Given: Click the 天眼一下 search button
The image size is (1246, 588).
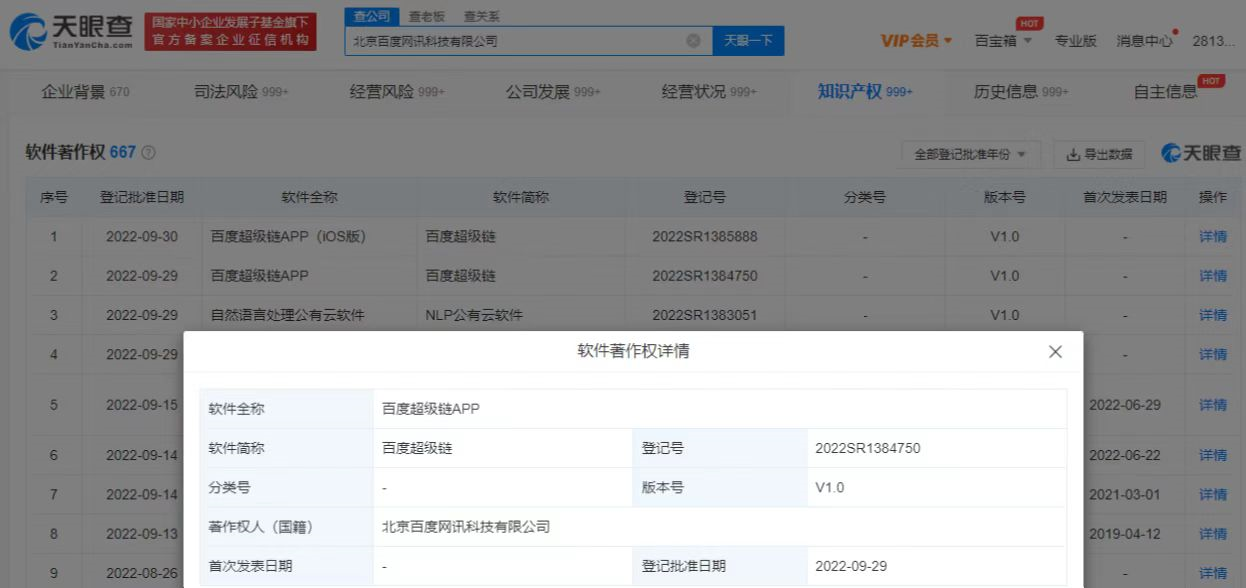Looking at the screenshot, I should (x=748, y=41).
